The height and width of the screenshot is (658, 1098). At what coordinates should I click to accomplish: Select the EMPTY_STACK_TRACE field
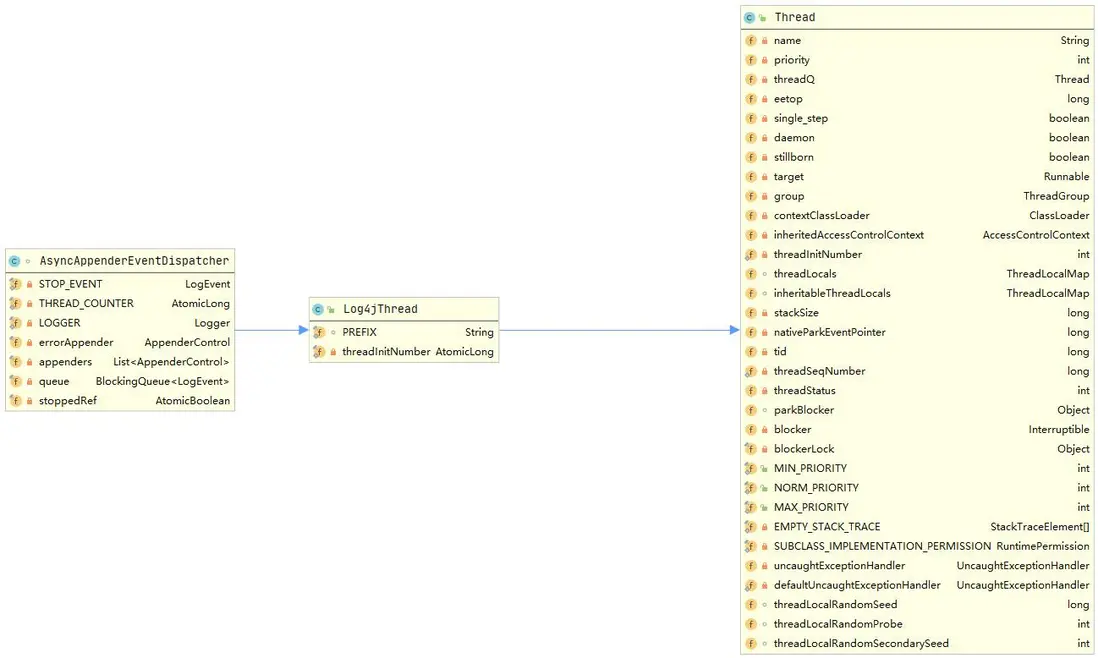917,527
